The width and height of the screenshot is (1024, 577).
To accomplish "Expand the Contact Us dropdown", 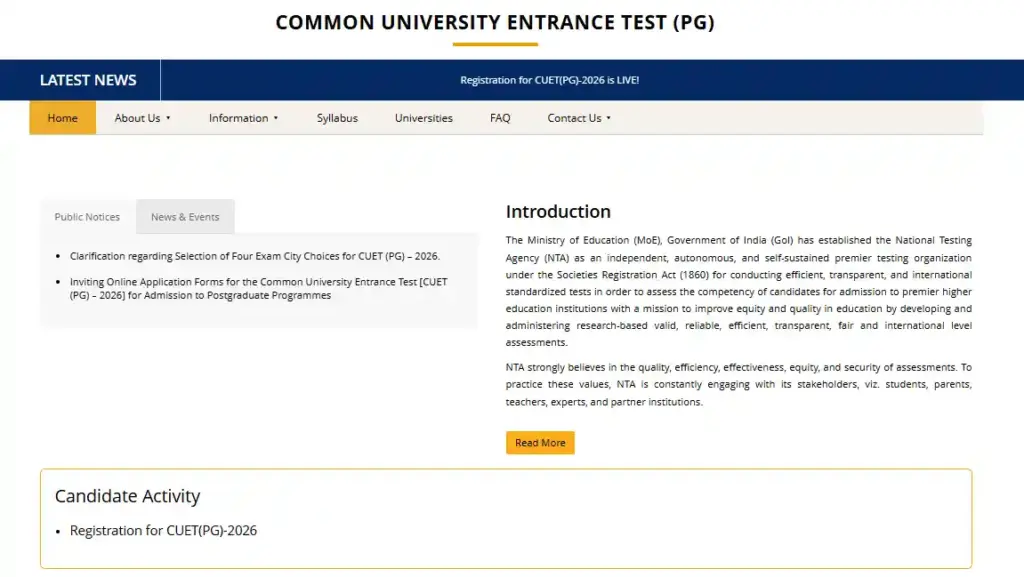I will pyautogui.click(x=578, y=117).
